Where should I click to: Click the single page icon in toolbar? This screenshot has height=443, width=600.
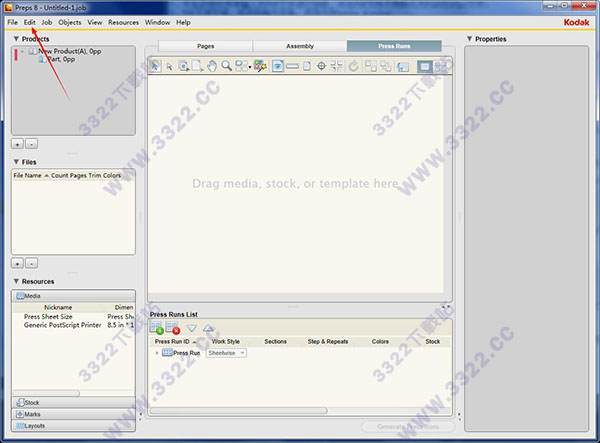pyautogui.click(x=307, y=66)
